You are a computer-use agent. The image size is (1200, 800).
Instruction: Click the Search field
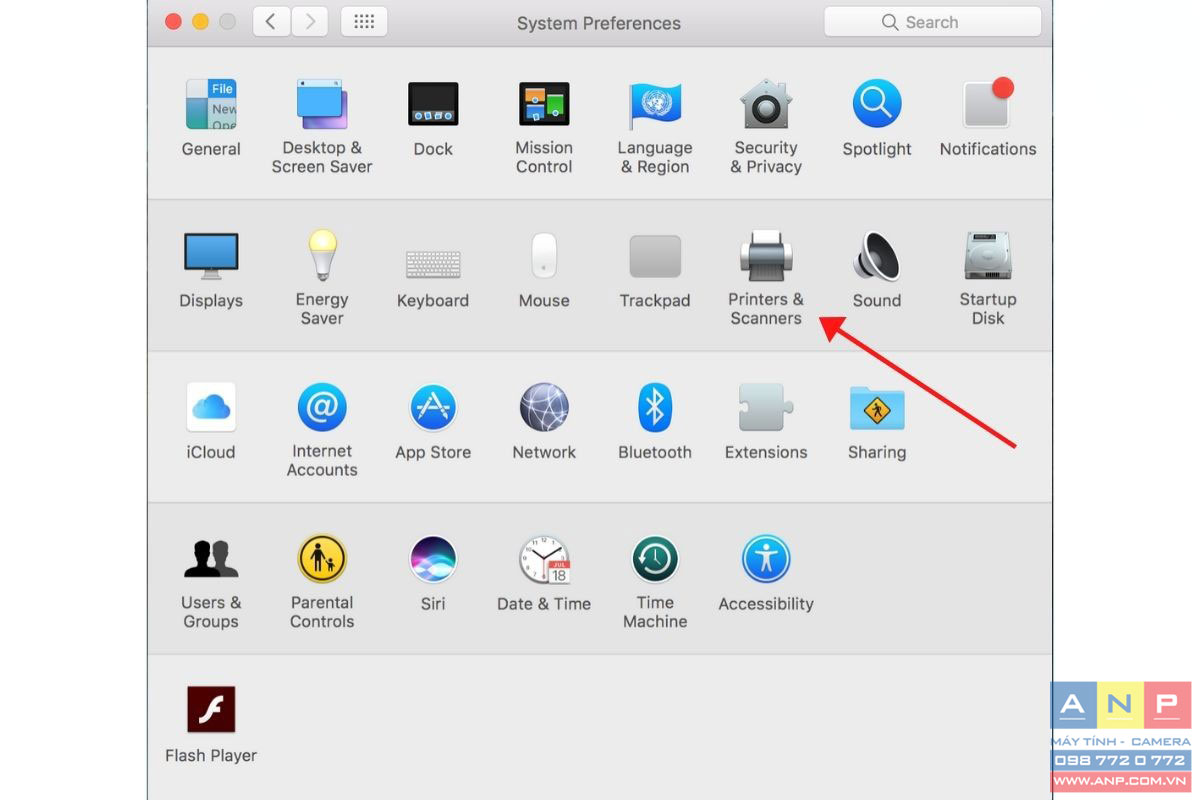point(932,22)
